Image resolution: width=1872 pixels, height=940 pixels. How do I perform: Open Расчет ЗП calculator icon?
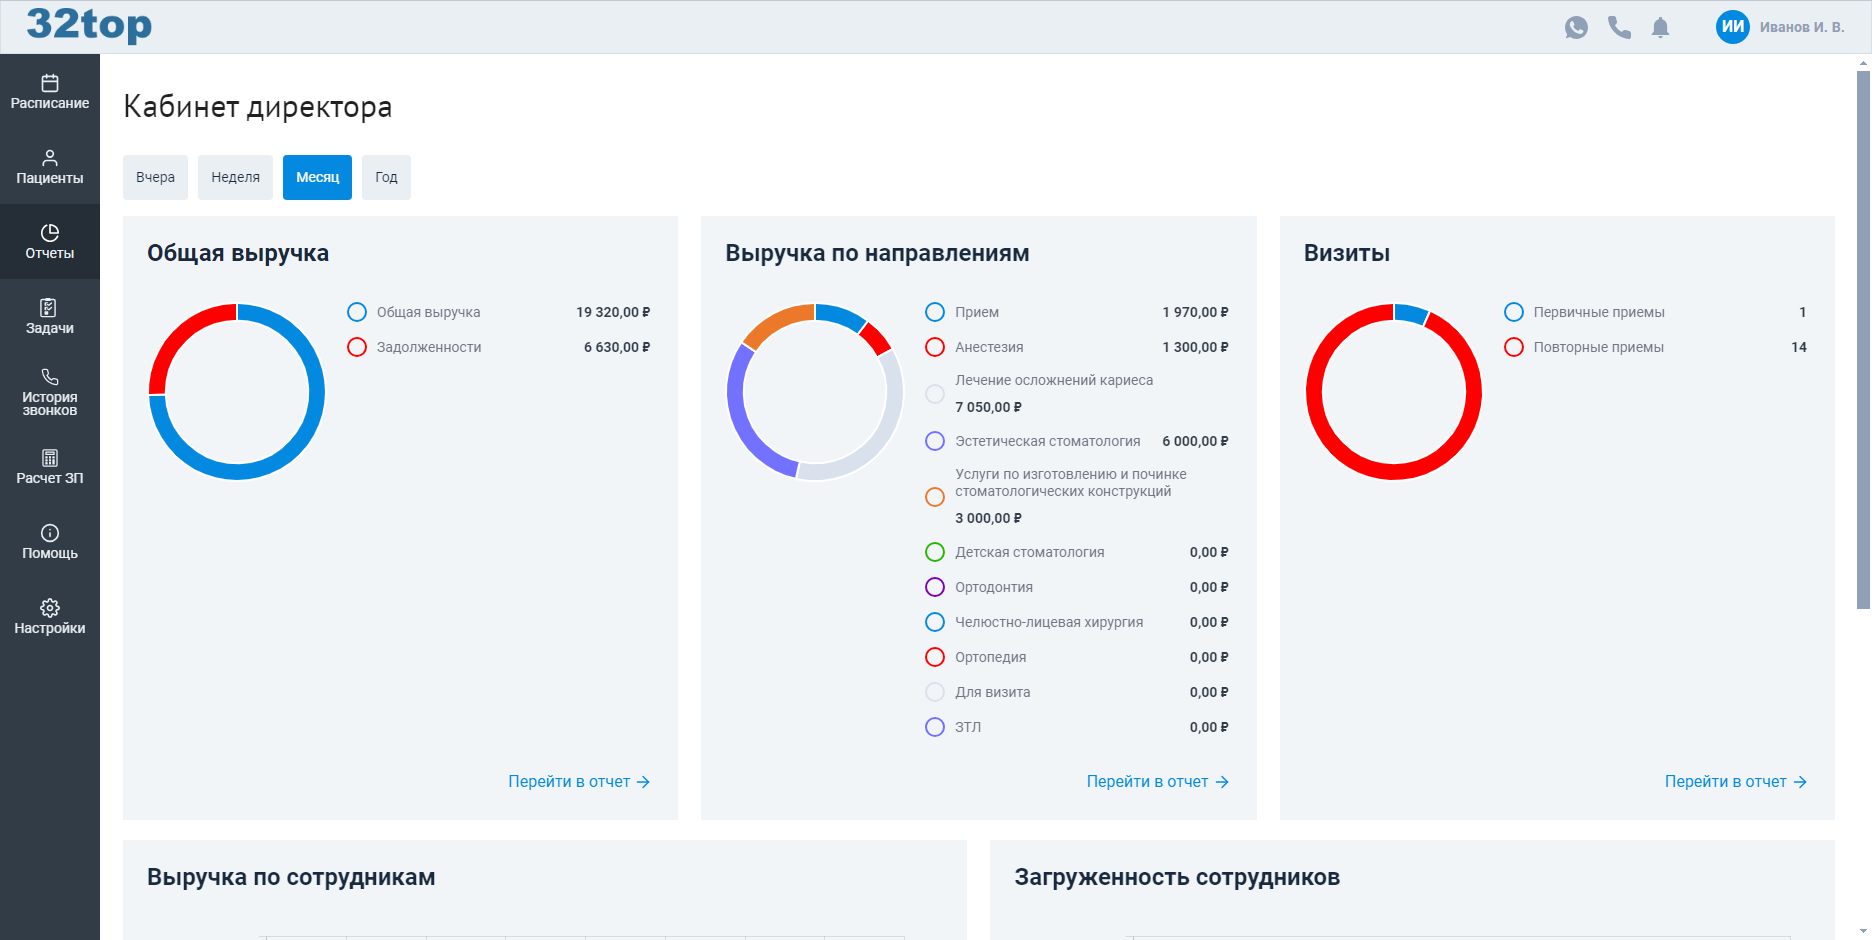49,458
